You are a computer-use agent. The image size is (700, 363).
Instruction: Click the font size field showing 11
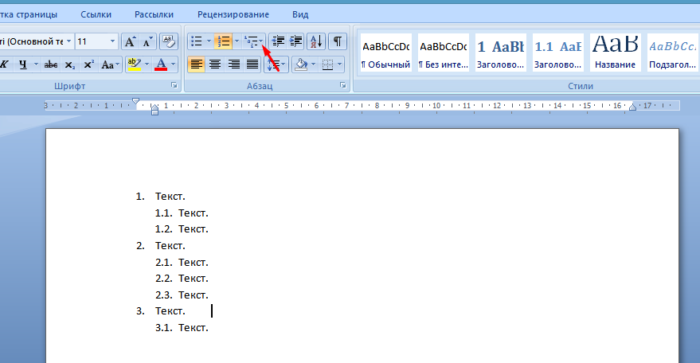pyautogui.click(x=92, y=42)
